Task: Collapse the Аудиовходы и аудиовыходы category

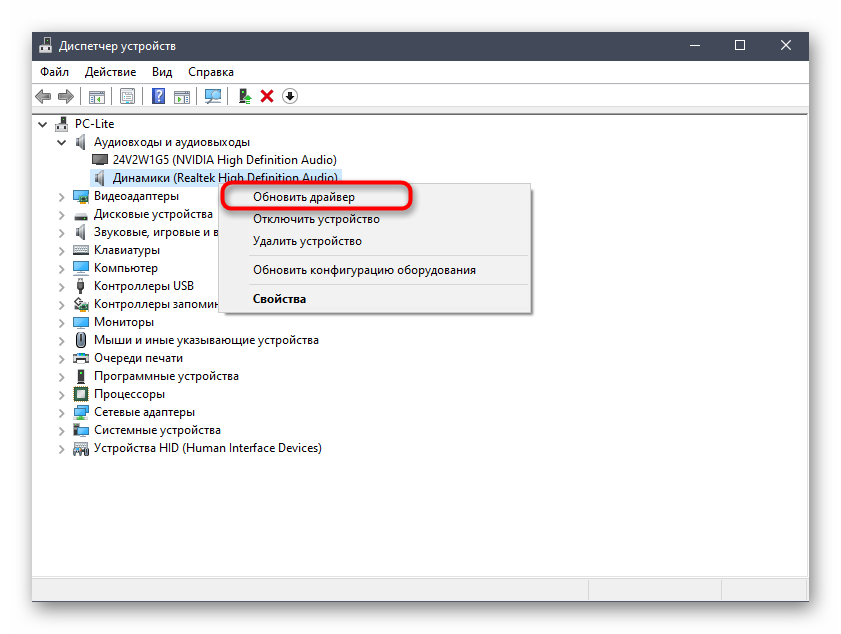Action: pyautogui.click(x=62, y=142)
